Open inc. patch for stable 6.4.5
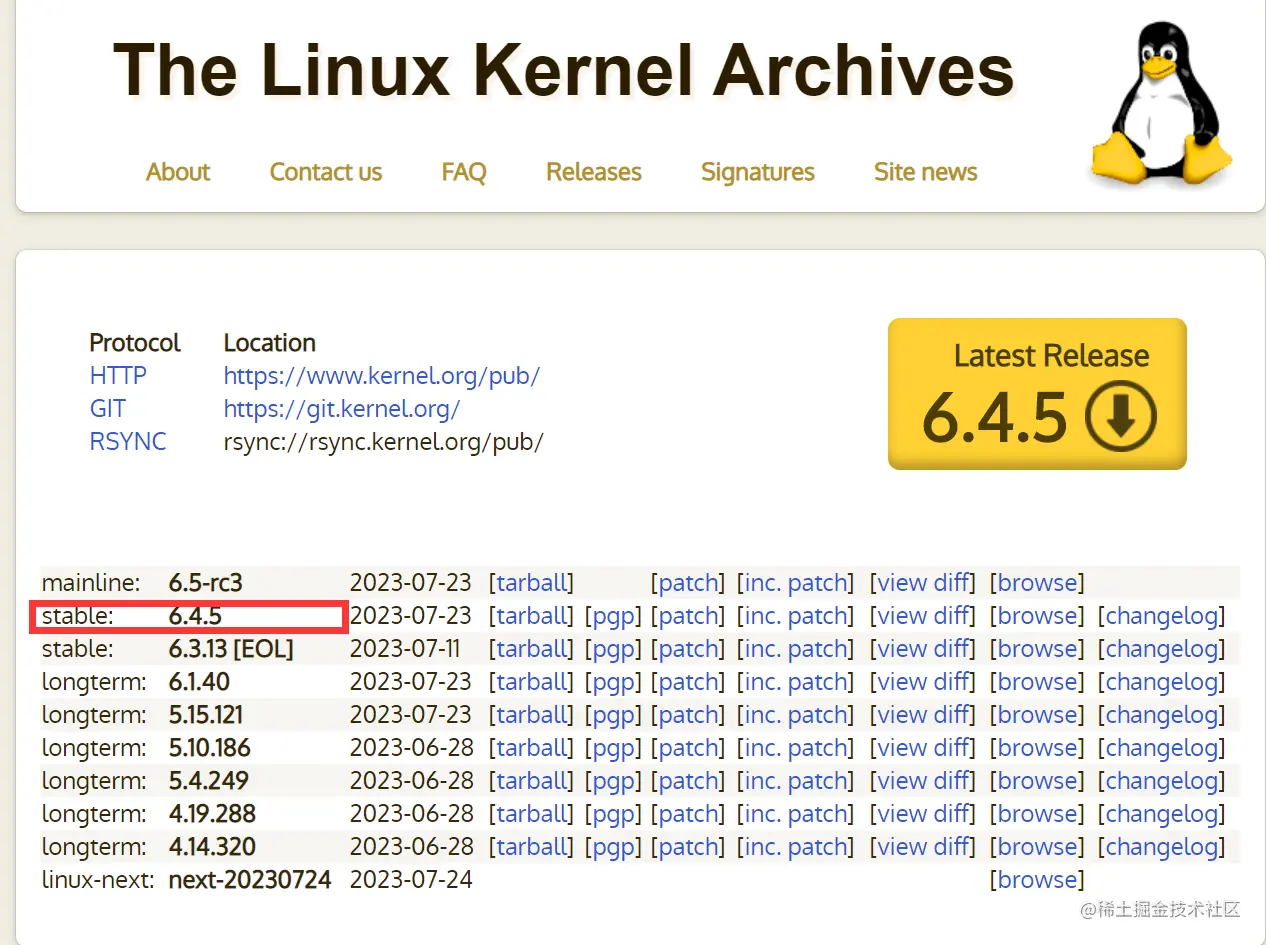The image size is (1266, 945). (797, 617)
